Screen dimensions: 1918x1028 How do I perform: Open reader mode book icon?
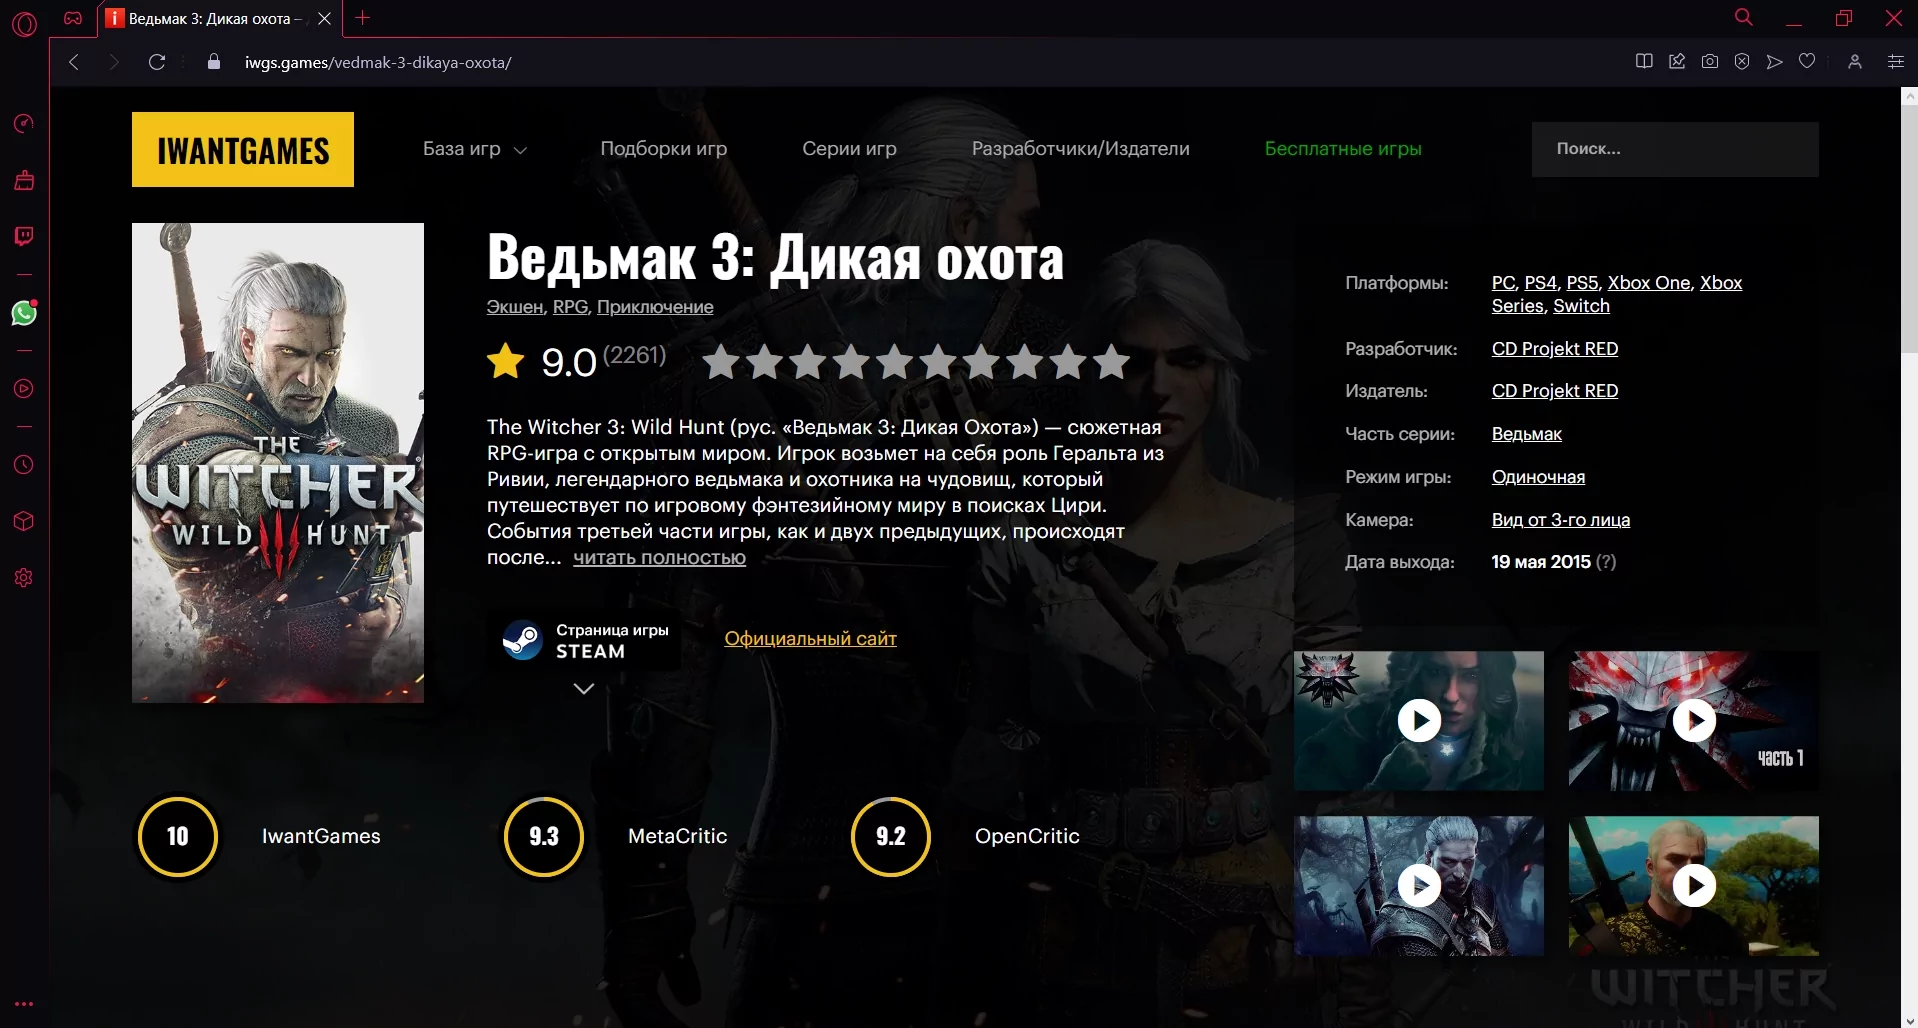pyautogui.click(x=1644, y=62)
